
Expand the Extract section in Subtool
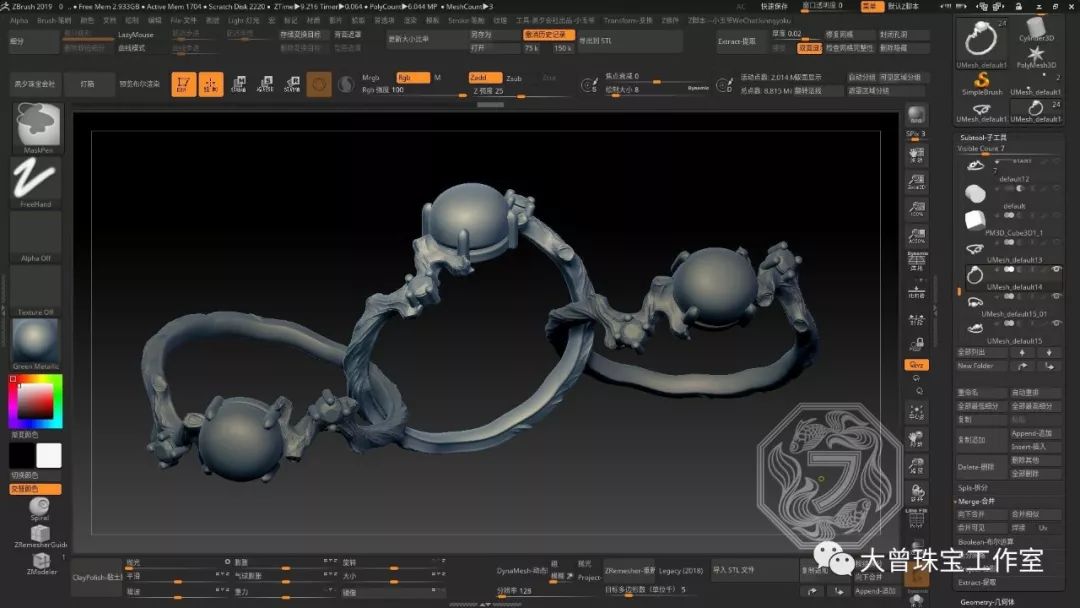pyautogui.click(x=976, y=583)
